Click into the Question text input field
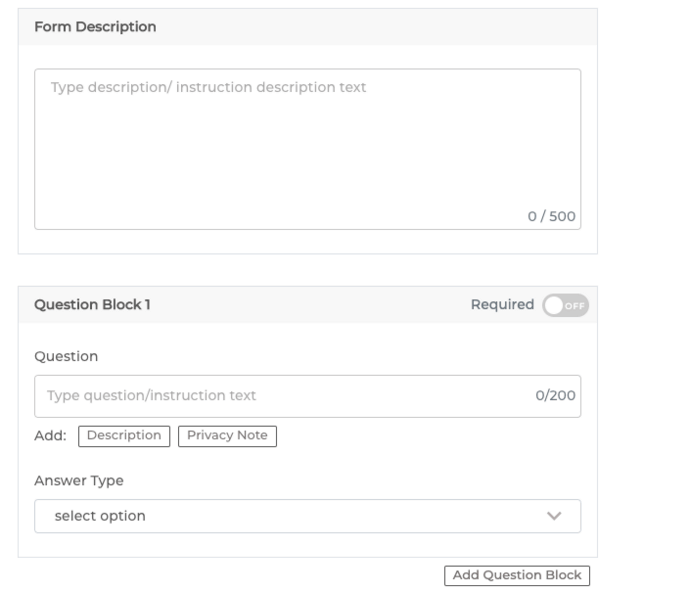 [308, 396]
